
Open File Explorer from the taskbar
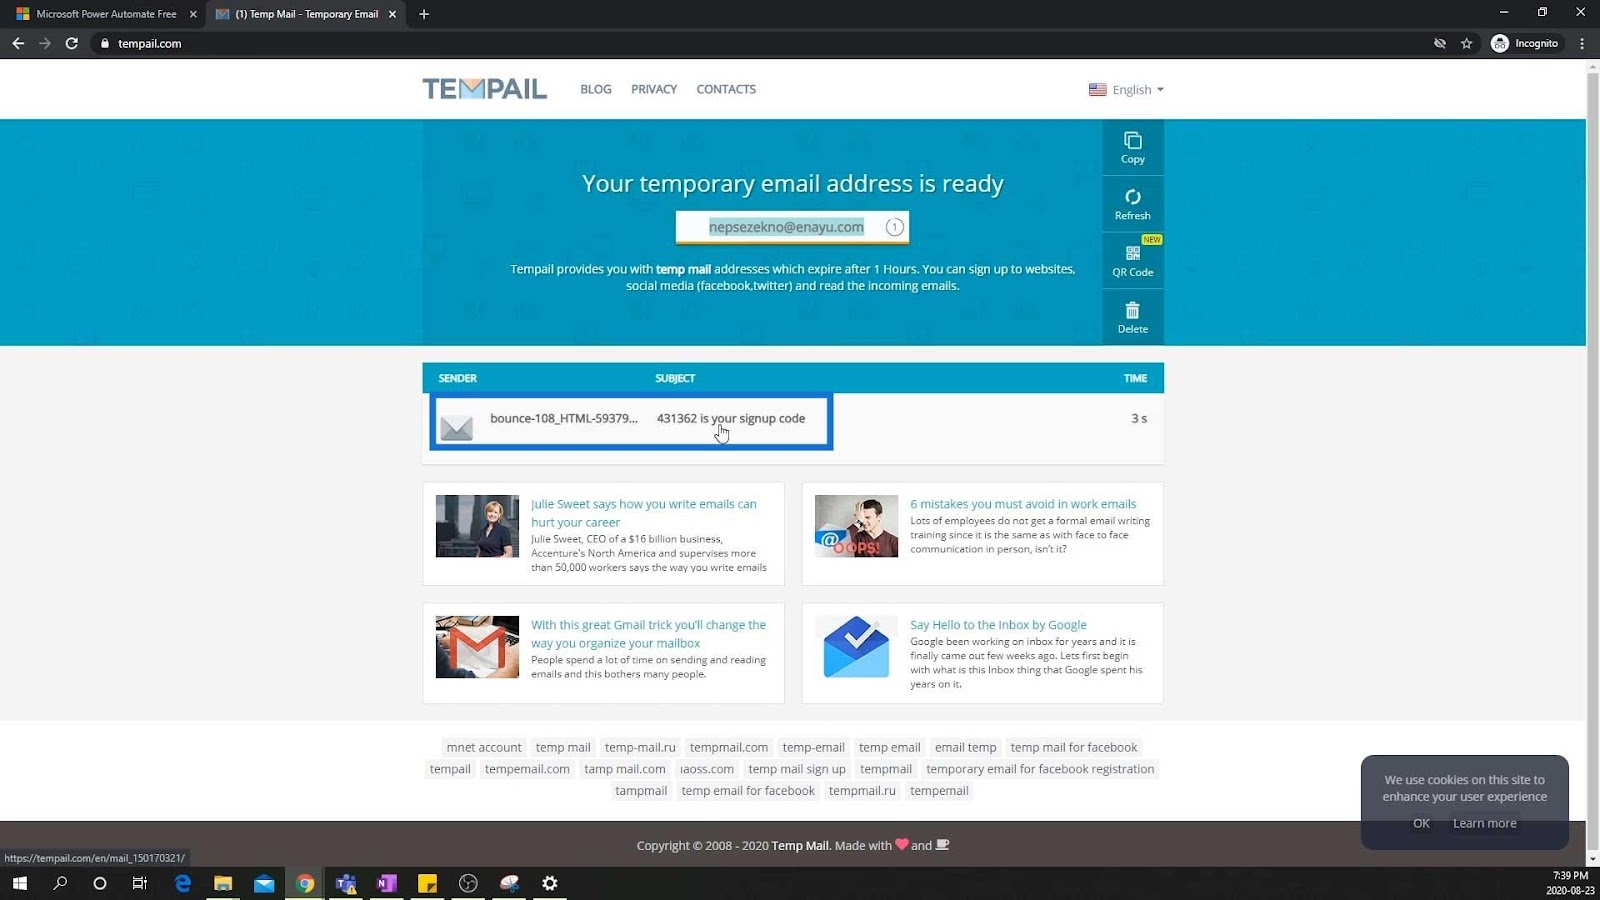click(x=223, y=883)
